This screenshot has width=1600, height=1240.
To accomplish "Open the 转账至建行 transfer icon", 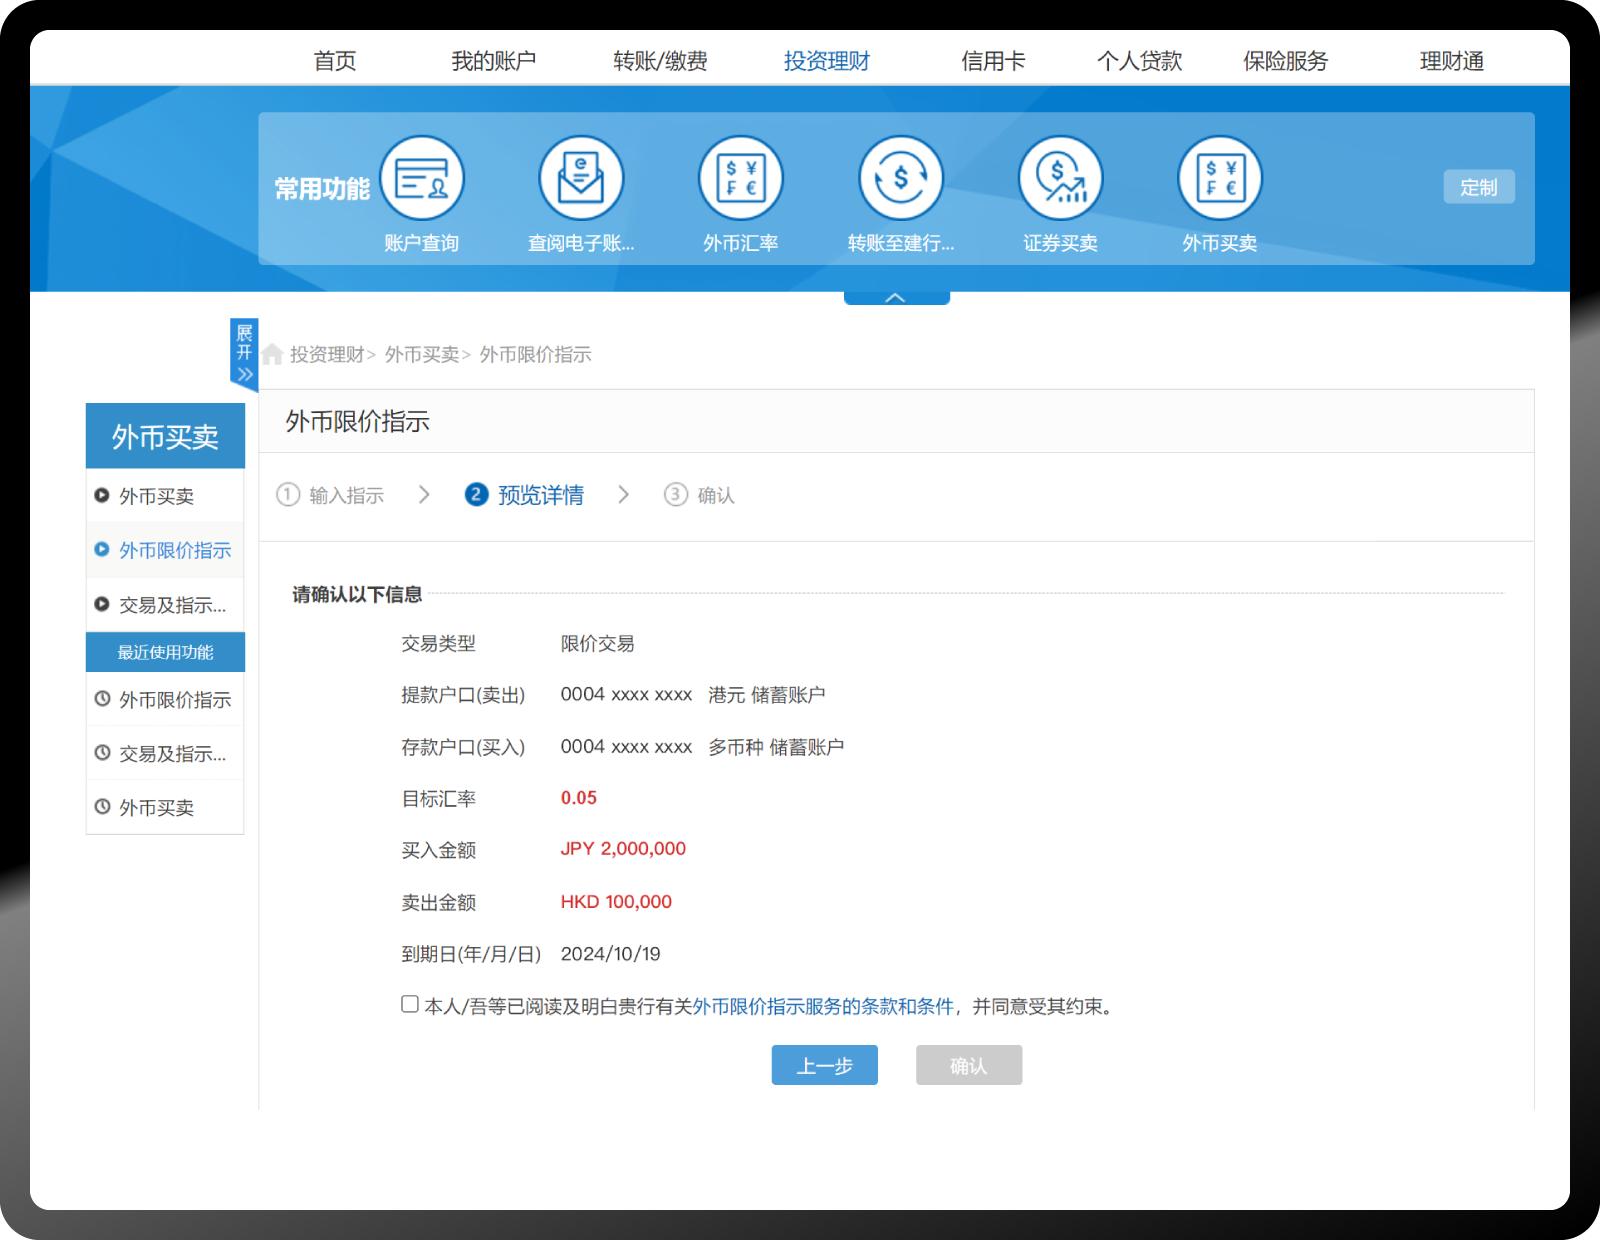I will (x=901, y=178).
